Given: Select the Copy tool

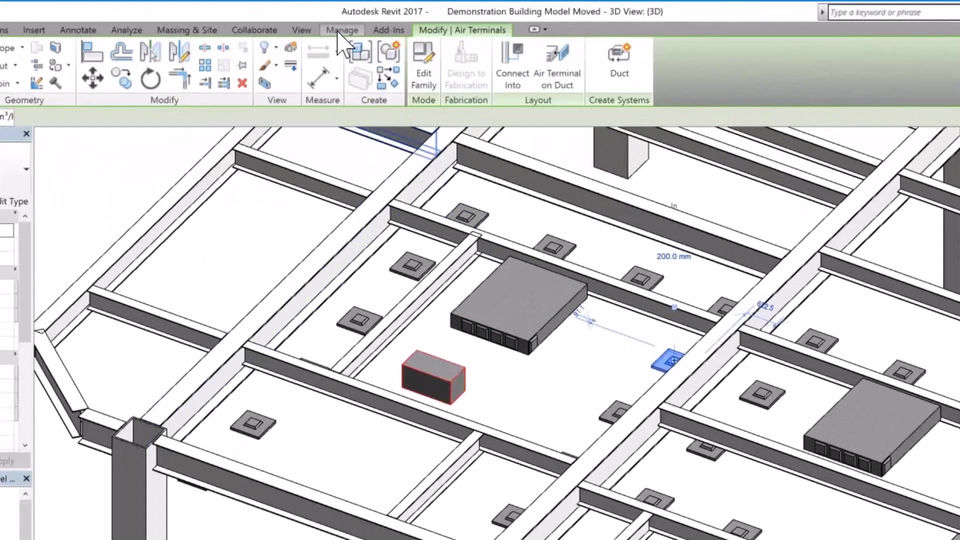Looking at the screenshot, I should [121, 78].
